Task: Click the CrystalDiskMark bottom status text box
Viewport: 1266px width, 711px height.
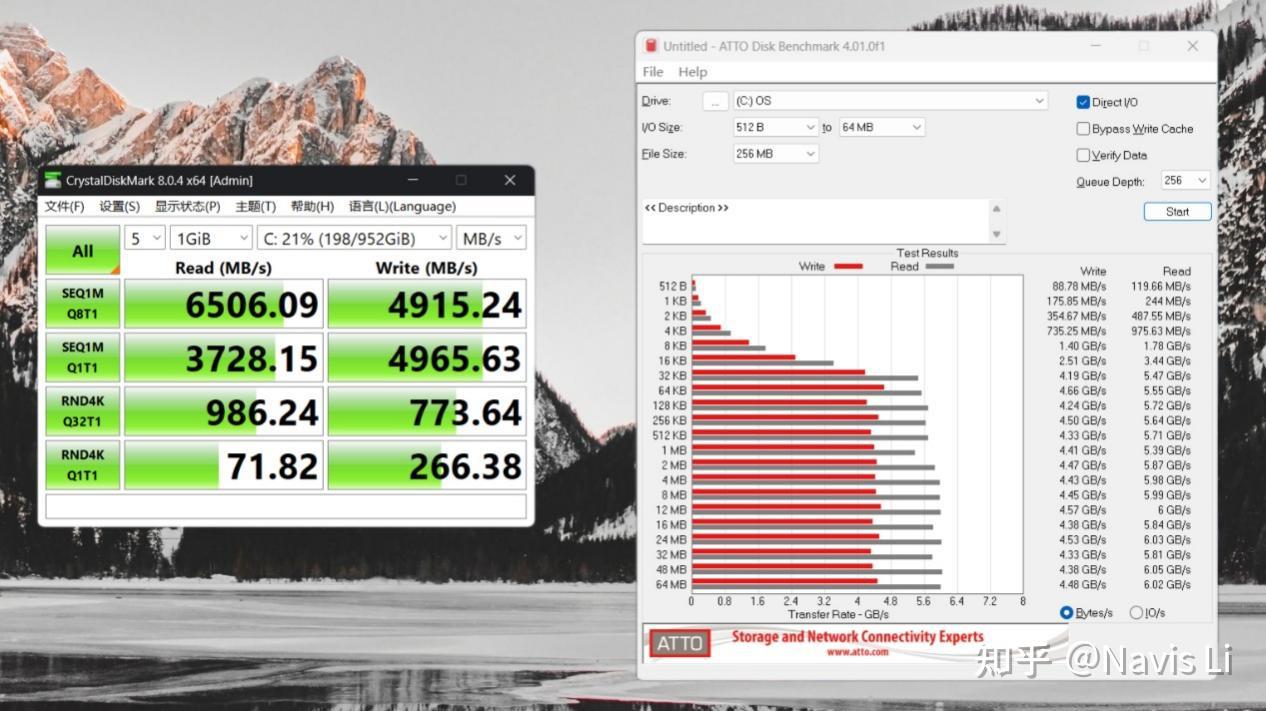Action: [286, 506]
